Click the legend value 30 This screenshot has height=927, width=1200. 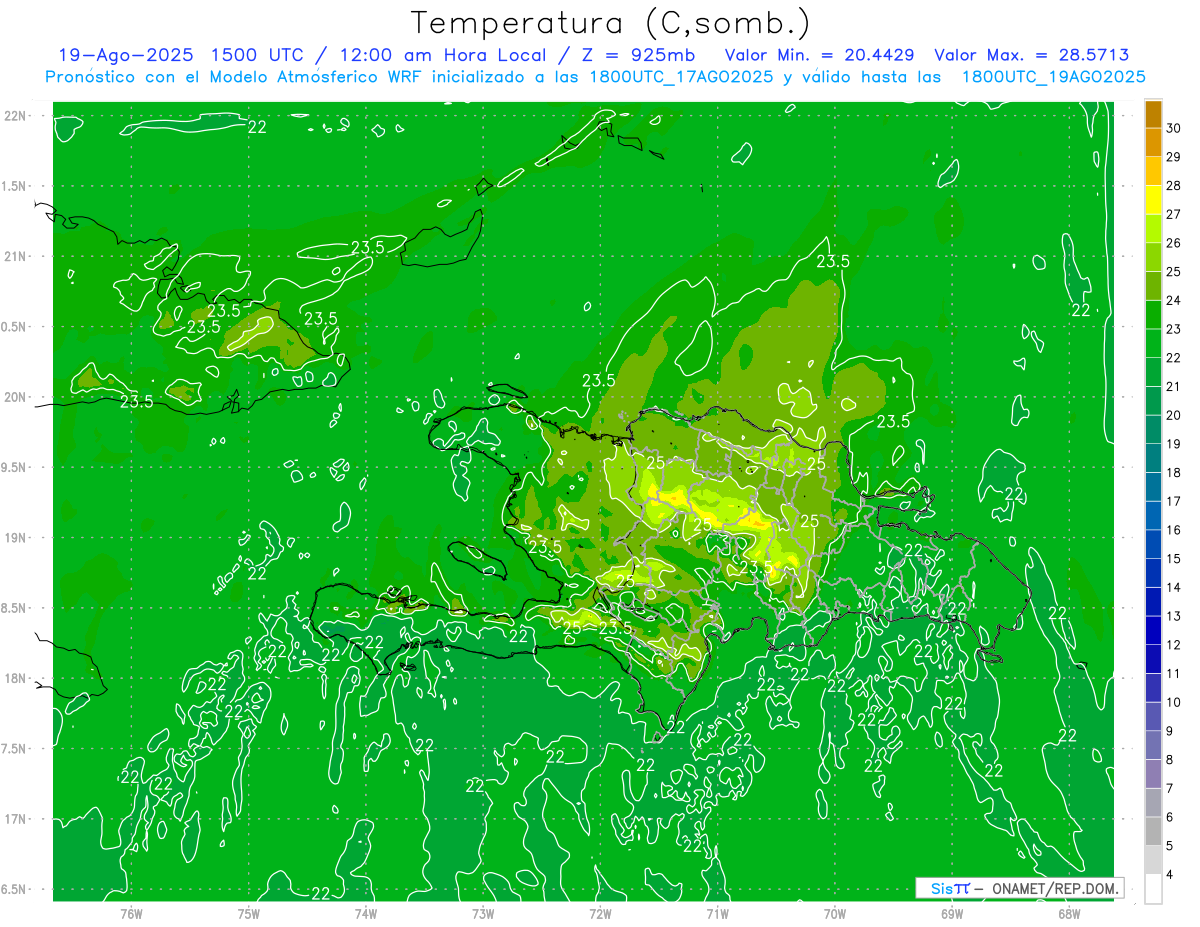coord(1174,128)
